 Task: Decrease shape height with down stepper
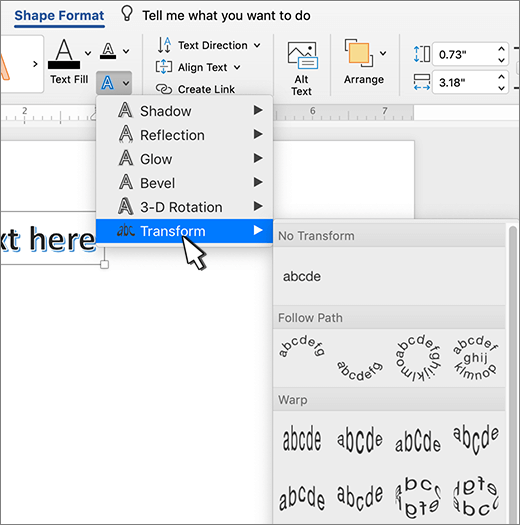click(x=501, y=60)
